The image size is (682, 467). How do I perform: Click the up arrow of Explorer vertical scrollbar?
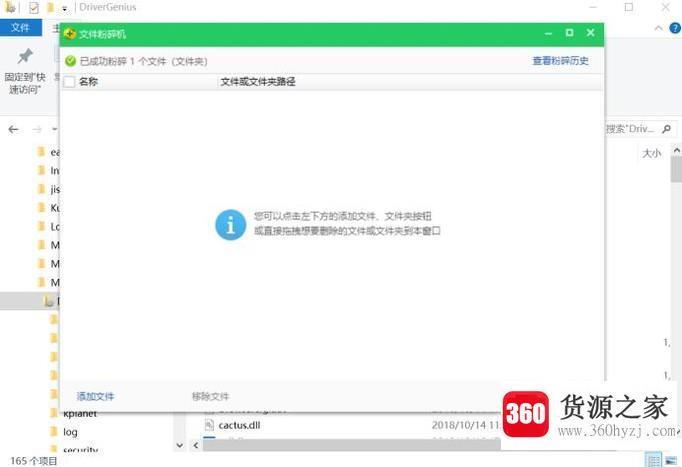point(676,150)
